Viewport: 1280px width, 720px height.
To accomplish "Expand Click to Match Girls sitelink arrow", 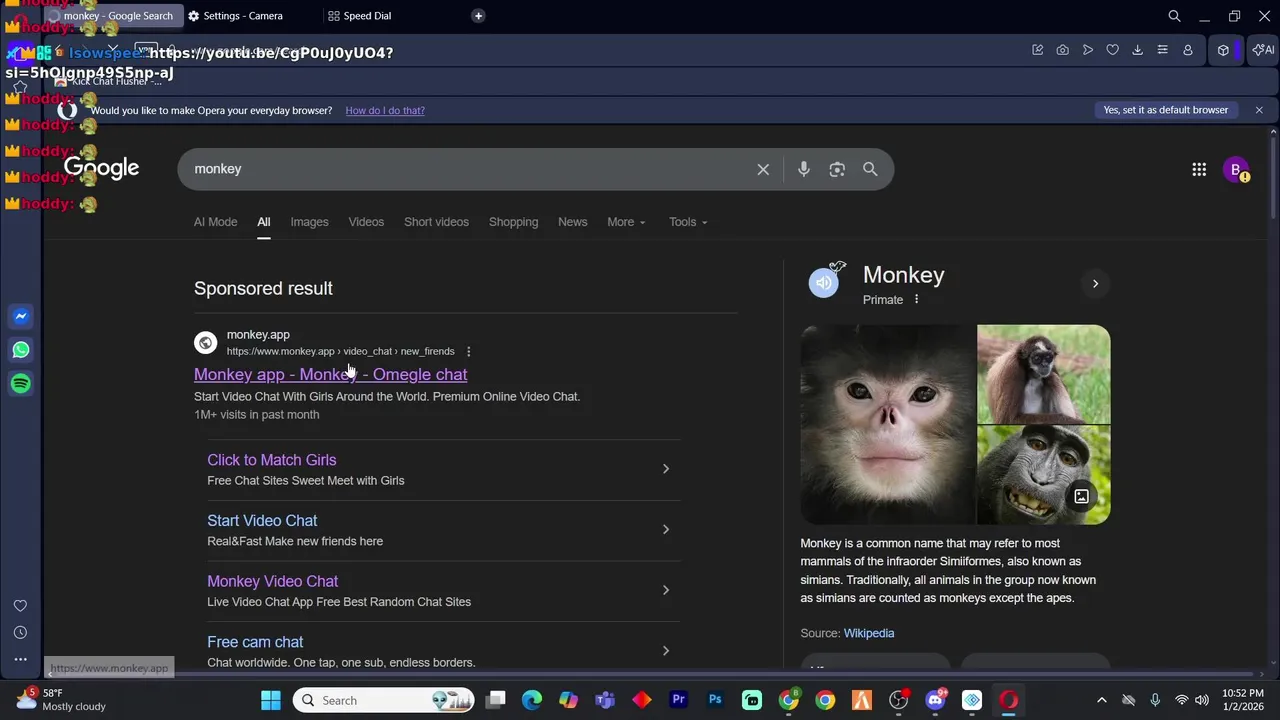I will pyautogui.click(x=666, y=469).
